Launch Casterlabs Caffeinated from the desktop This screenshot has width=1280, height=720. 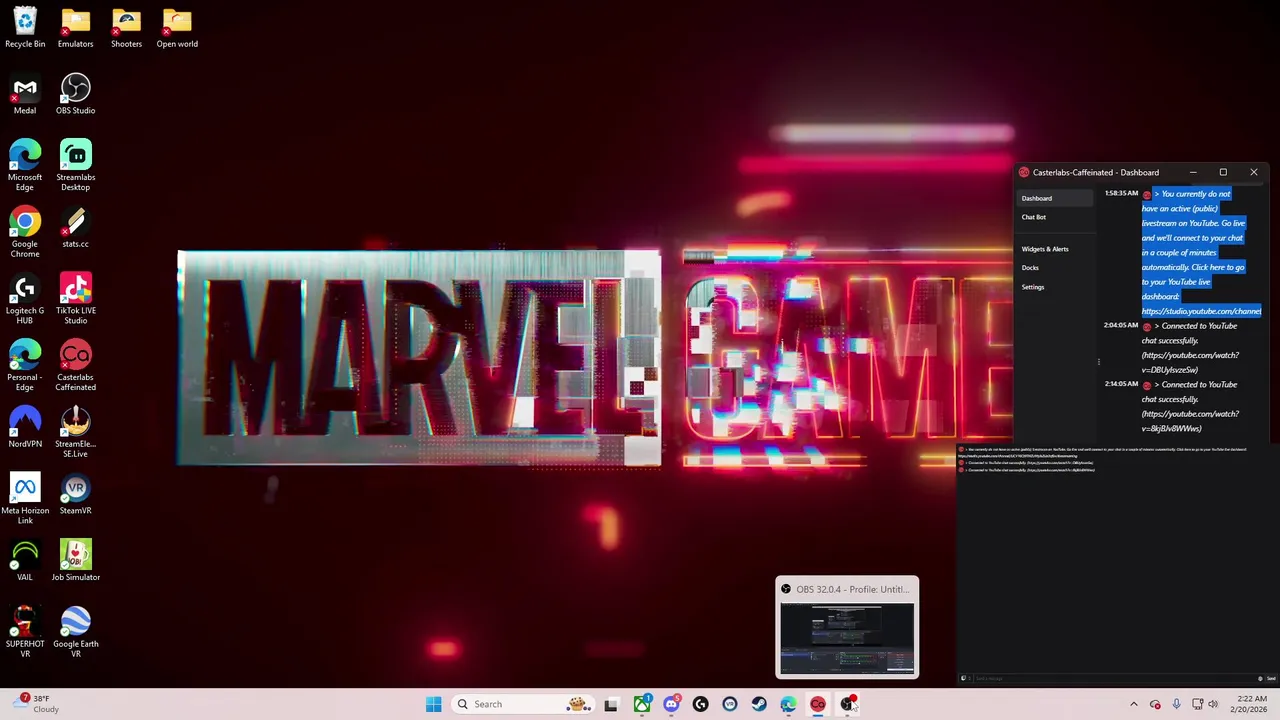click(x=75, y=366)
